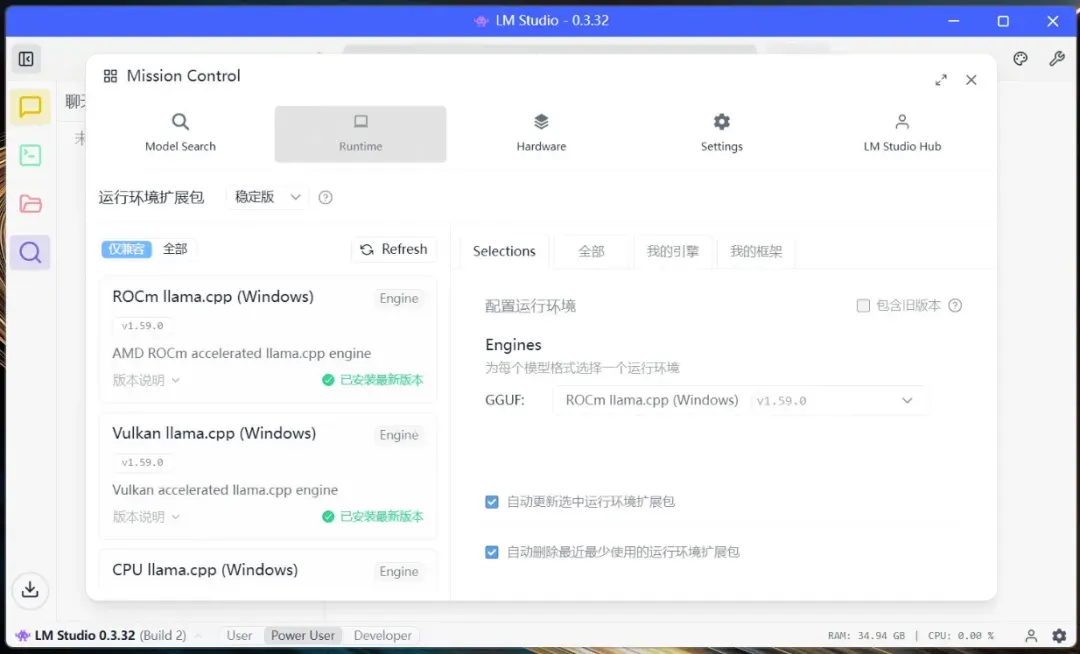Click the Refresh button
Image resolution: width=1080 pixels, height=654 pixels.
pos(394,249)
